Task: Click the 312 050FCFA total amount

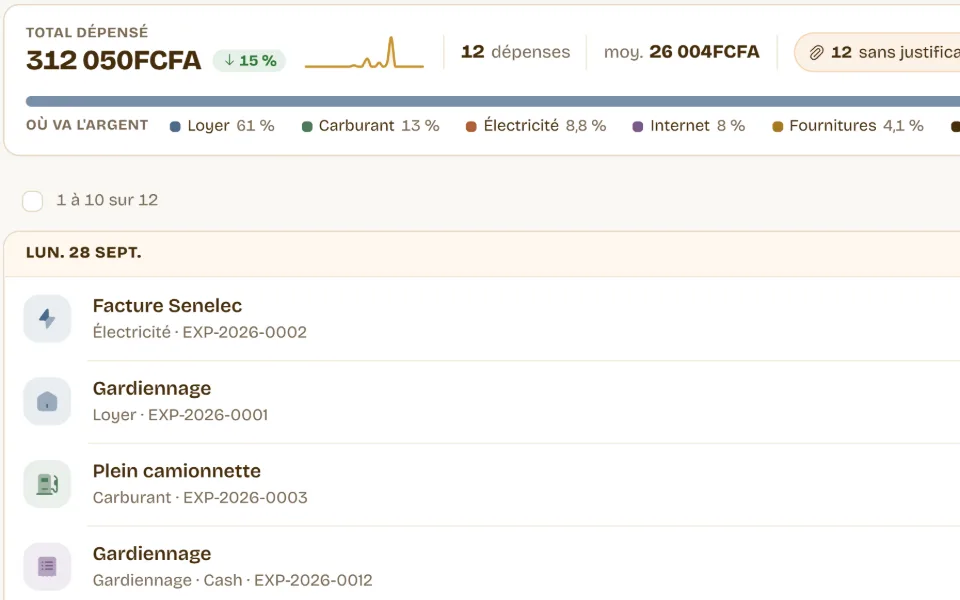Action: click(113, 60)
